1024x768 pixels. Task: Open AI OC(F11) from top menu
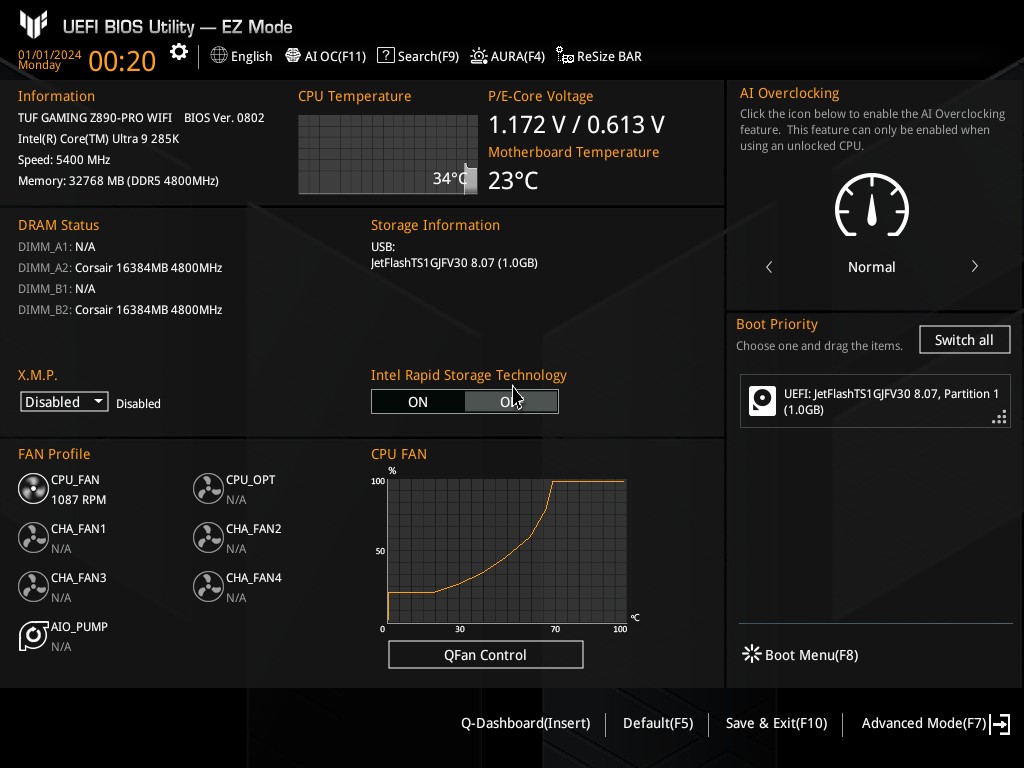326,56
